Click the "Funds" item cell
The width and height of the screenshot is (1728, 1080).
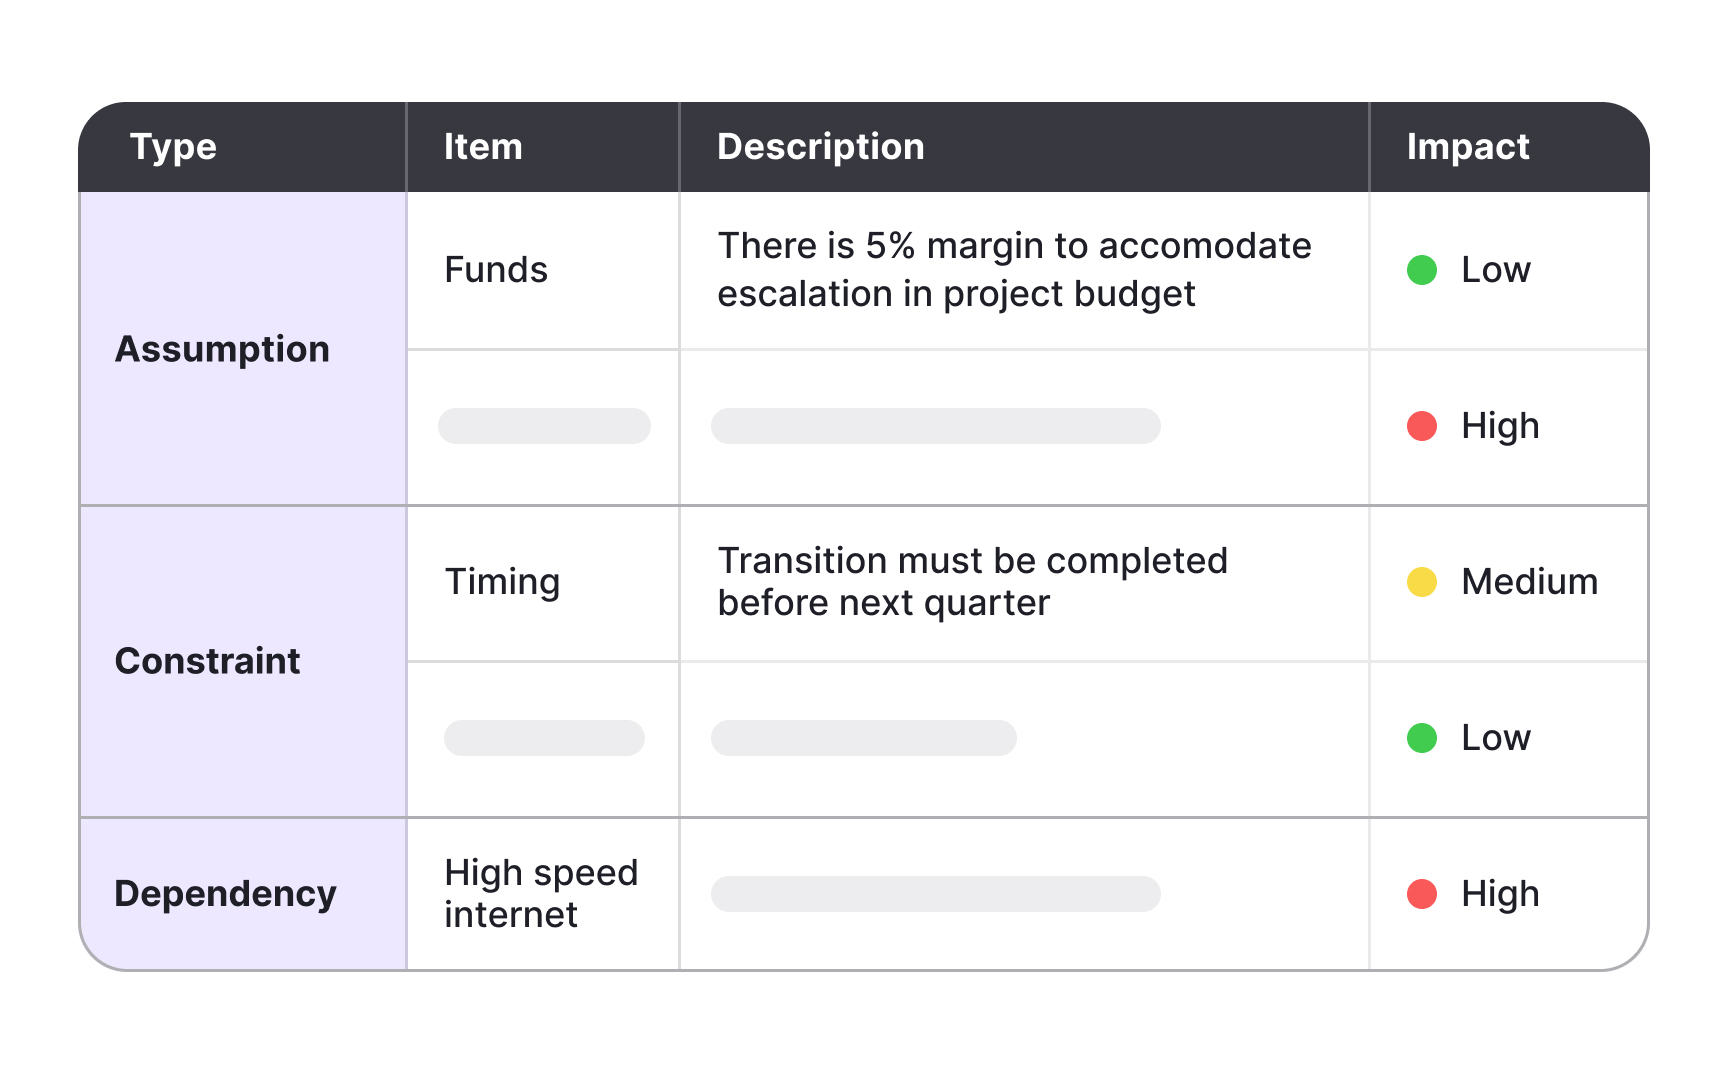[496, 270]
